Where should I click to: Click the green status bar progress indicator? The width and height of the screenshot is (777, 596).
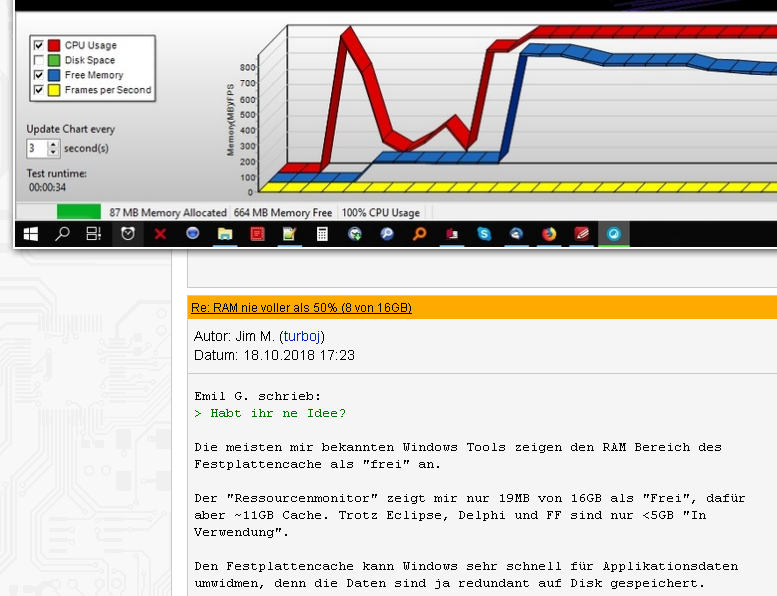click(x=79, y=212)
